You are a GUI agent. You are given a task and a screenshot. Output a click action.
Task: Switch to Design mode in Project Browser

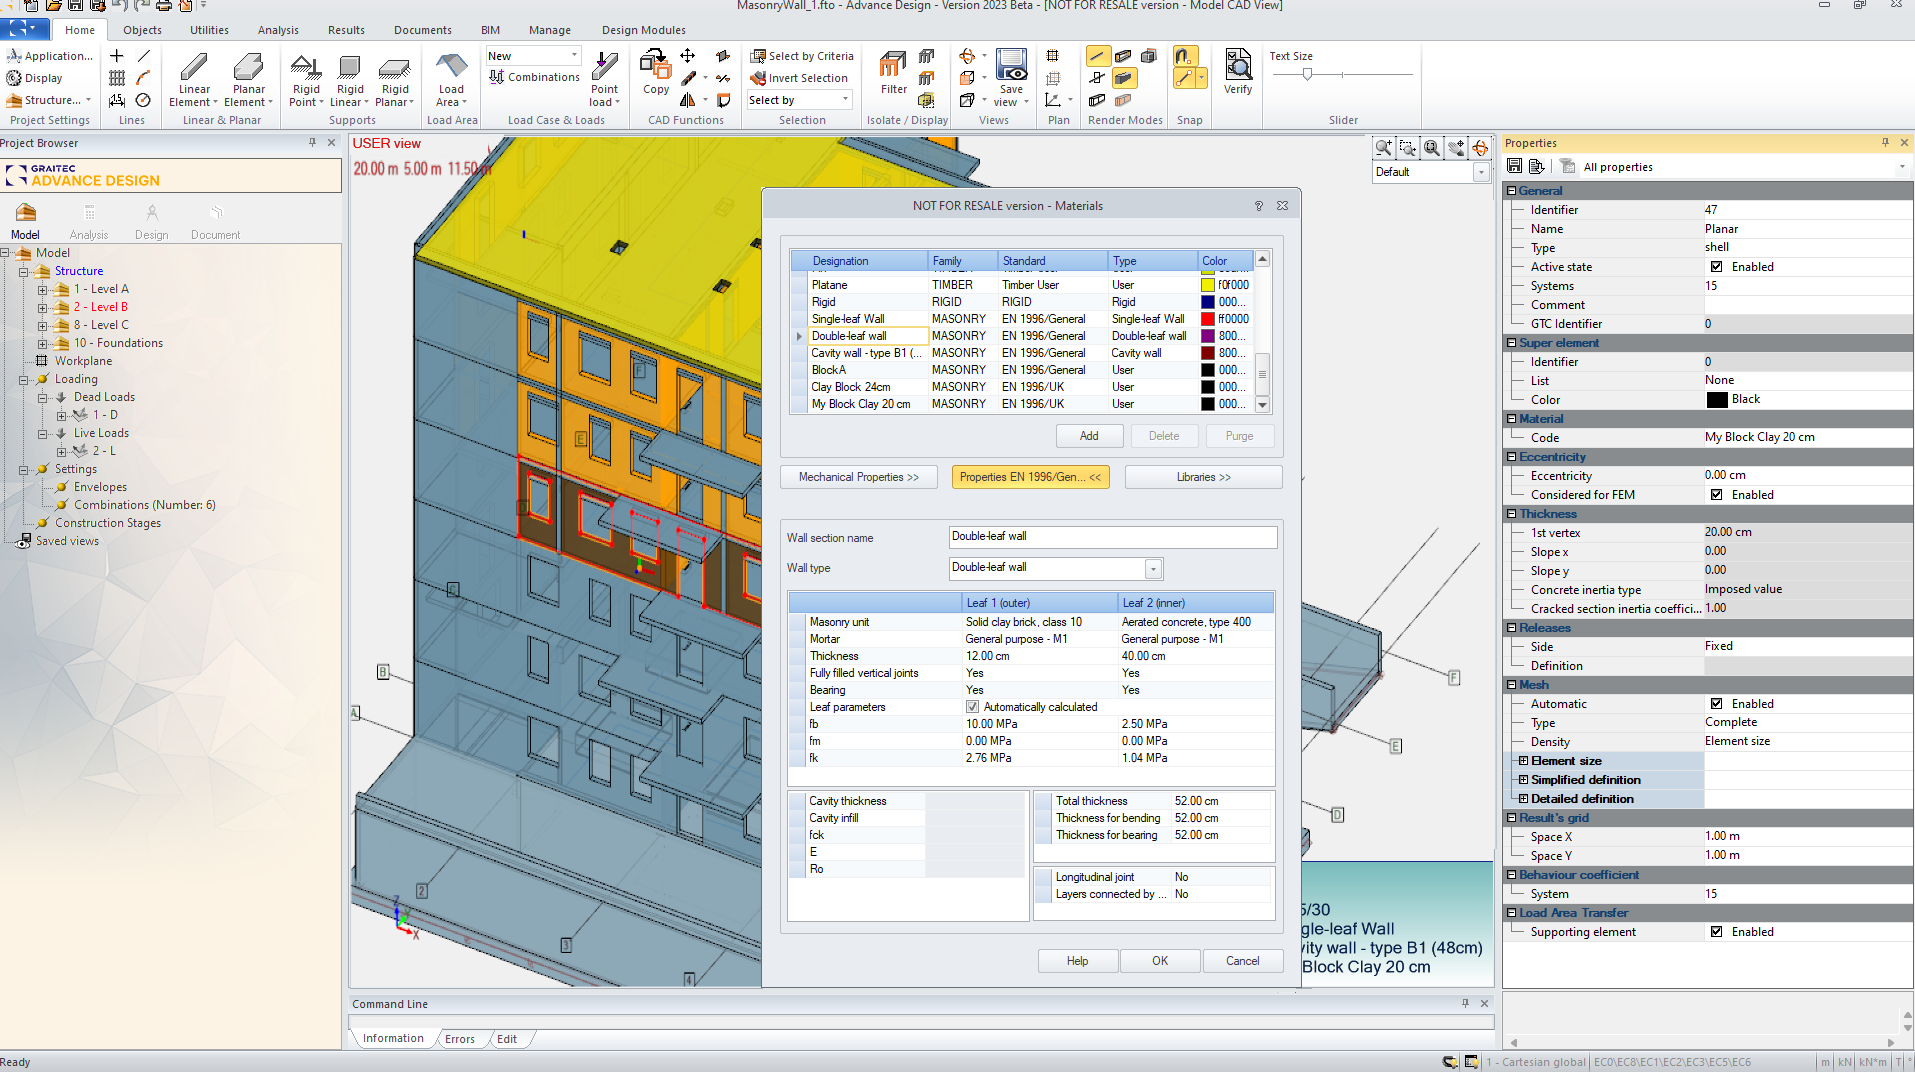tap(152, 222)
